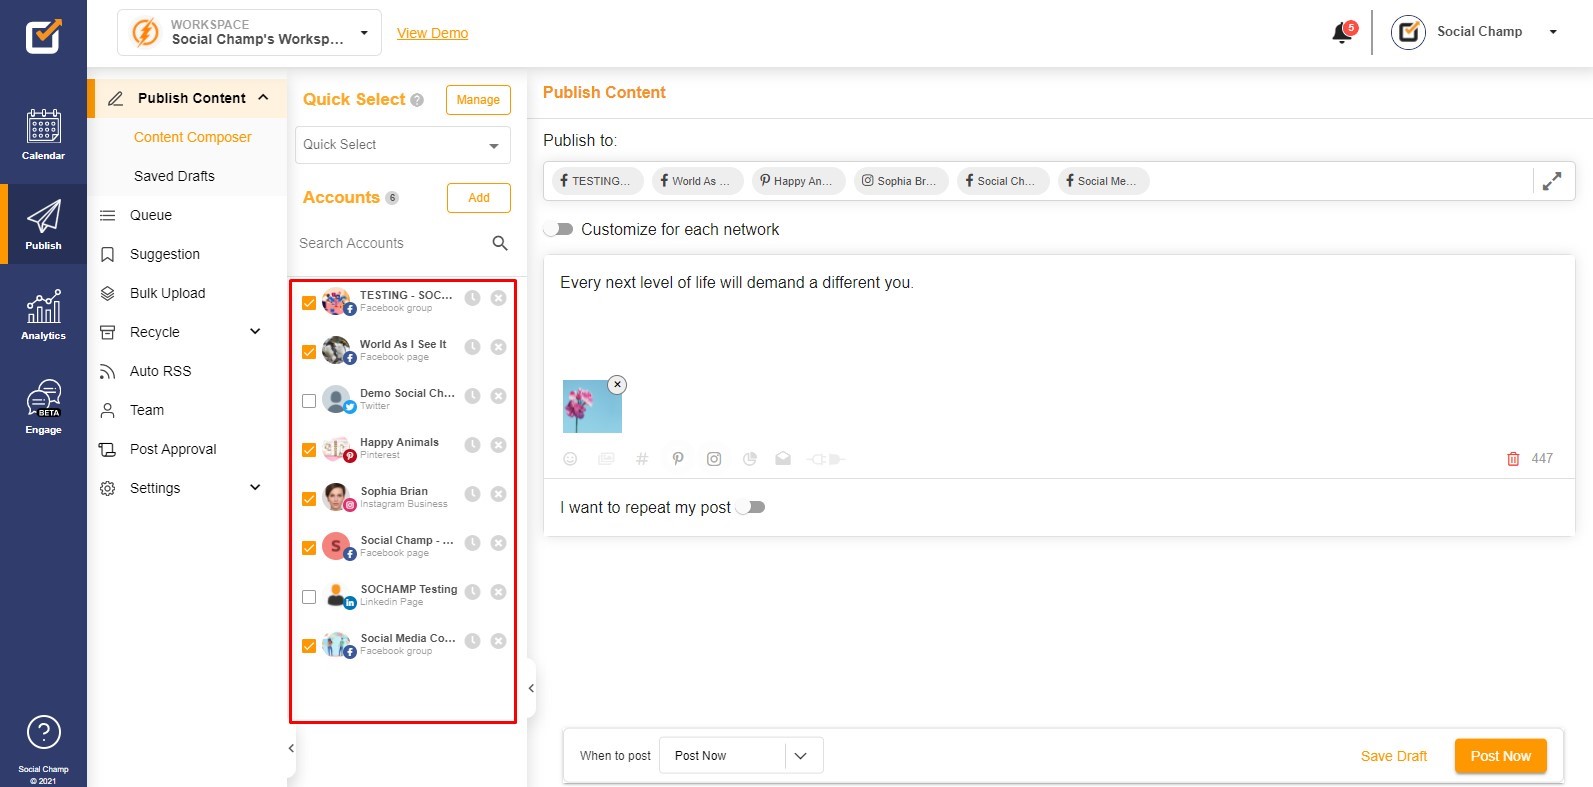Click clock icon for TESTING - SOC account
Viewport: 1593px width, 787px height.
tap(472, 298)
